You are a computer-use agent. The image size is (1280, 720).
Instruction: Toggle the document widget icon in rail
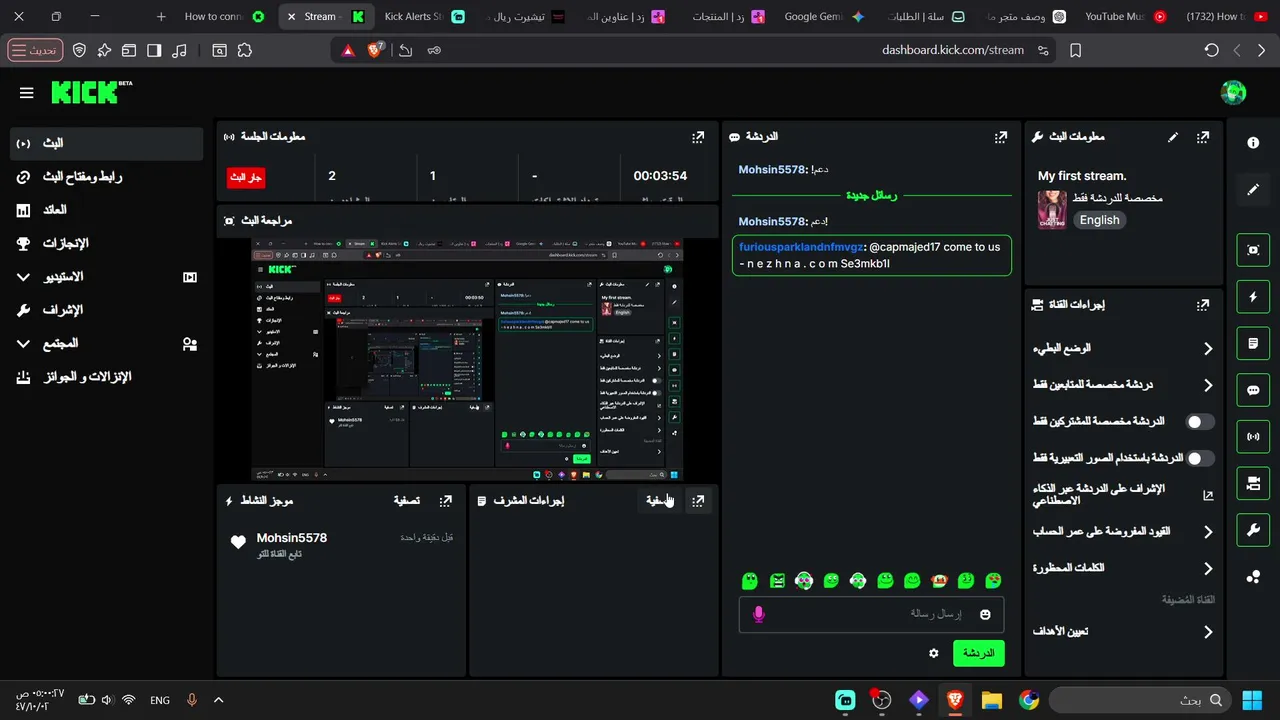1253,343
